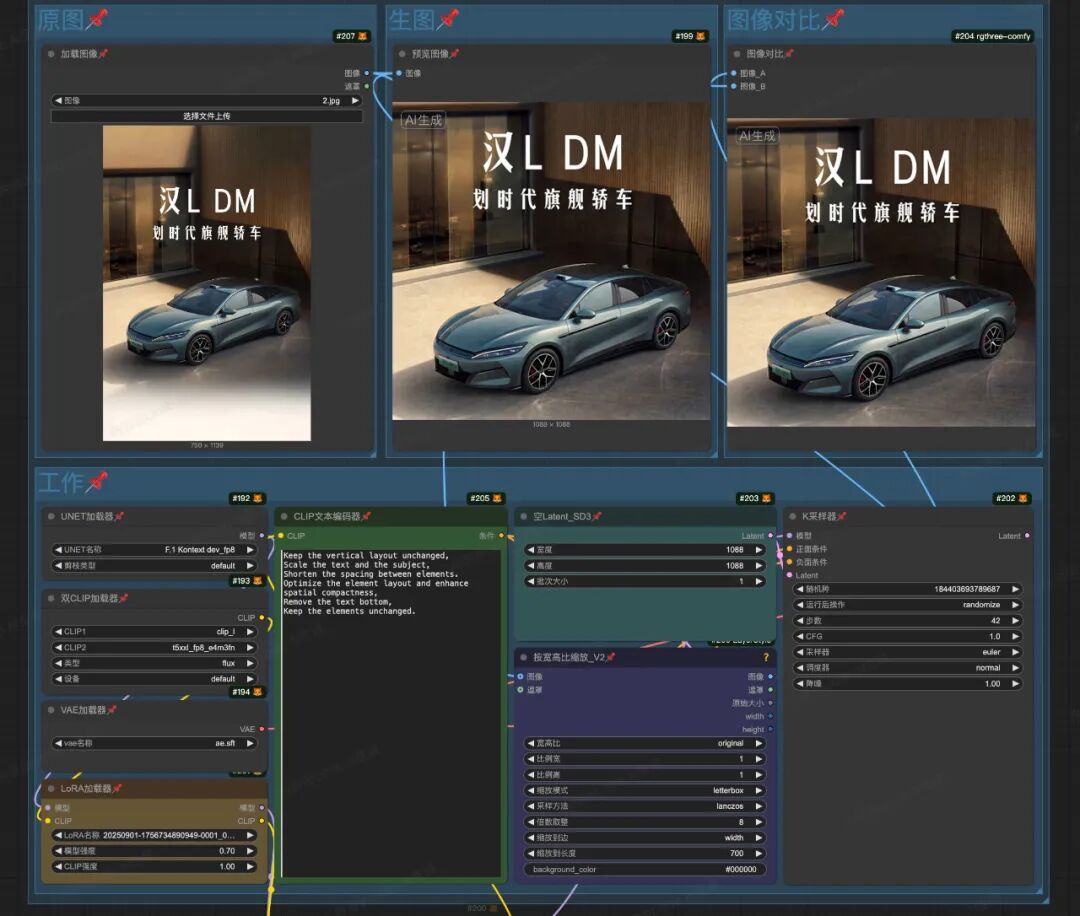Toggle collapse dot on UNET加载器 node
The width and height of the screenshot is (1080, 916).
point(50,516)
